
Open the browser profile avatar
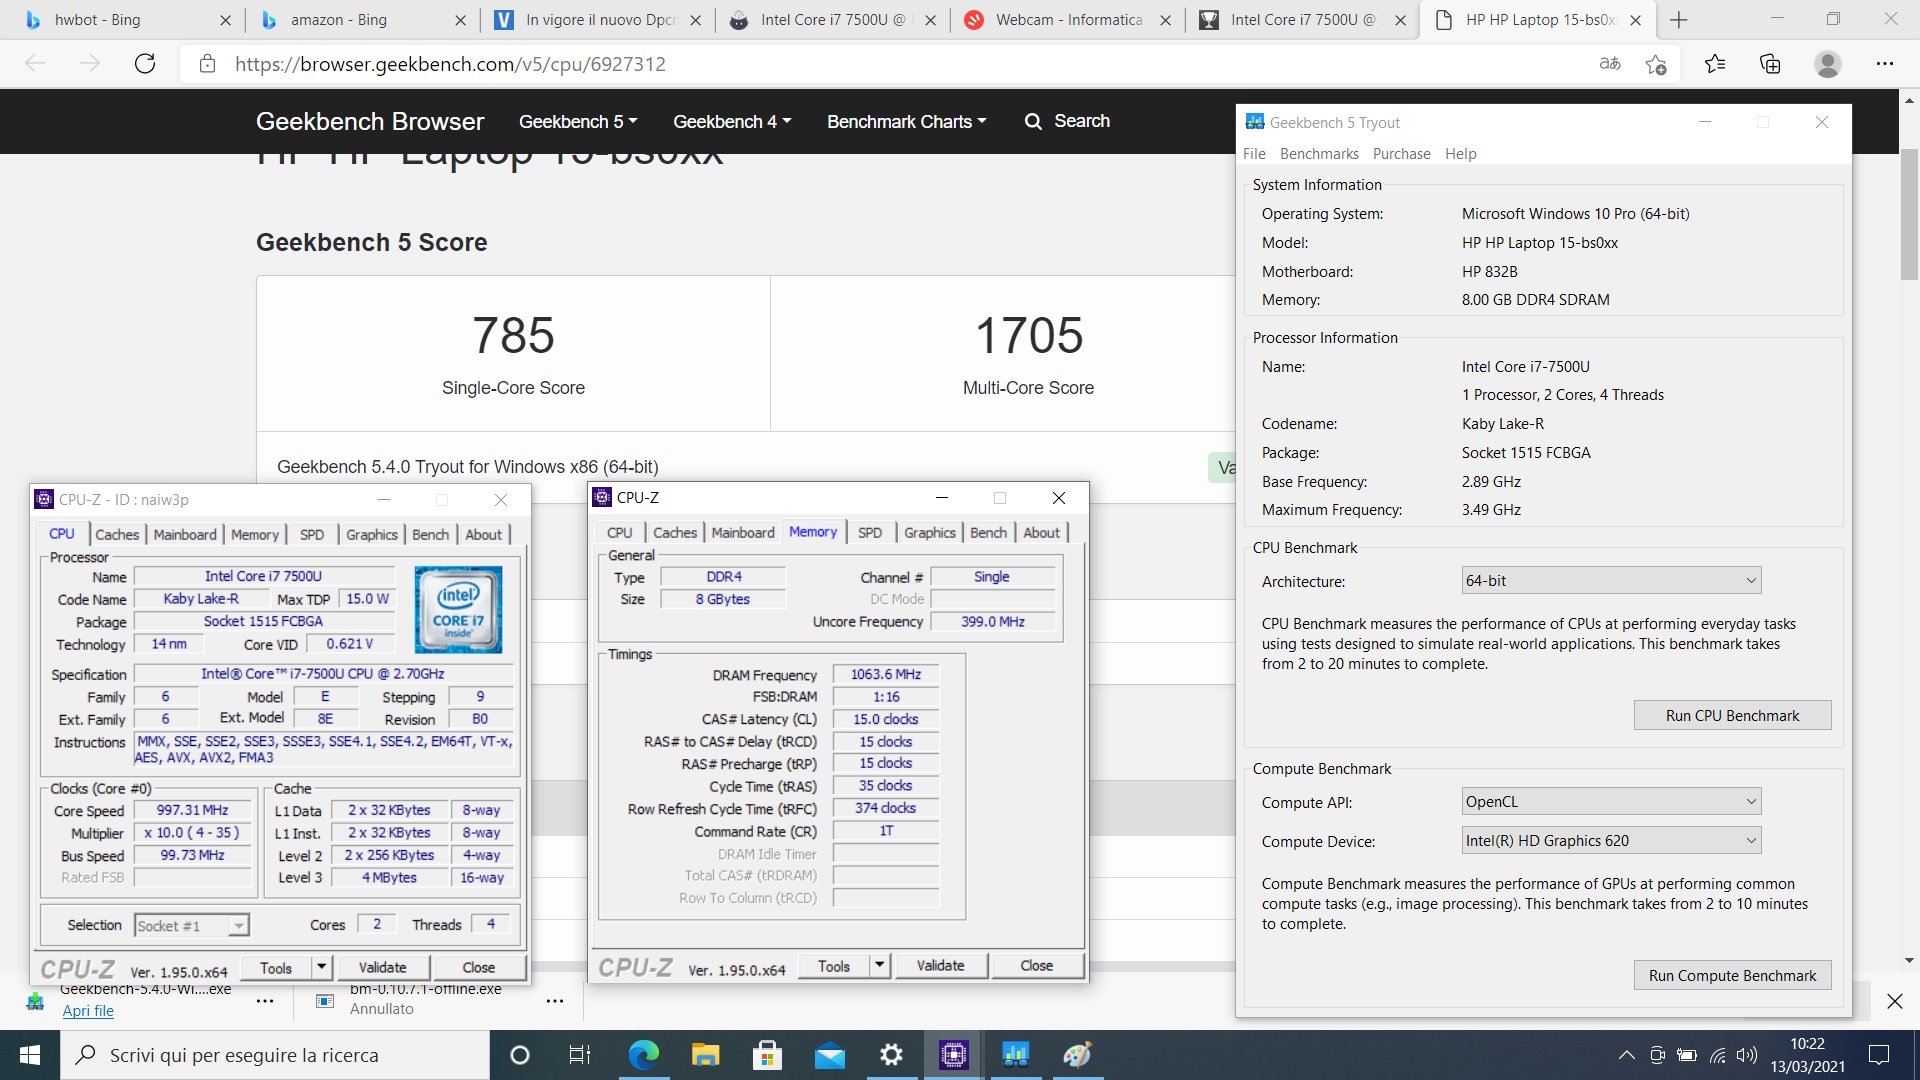(1828, 64)
